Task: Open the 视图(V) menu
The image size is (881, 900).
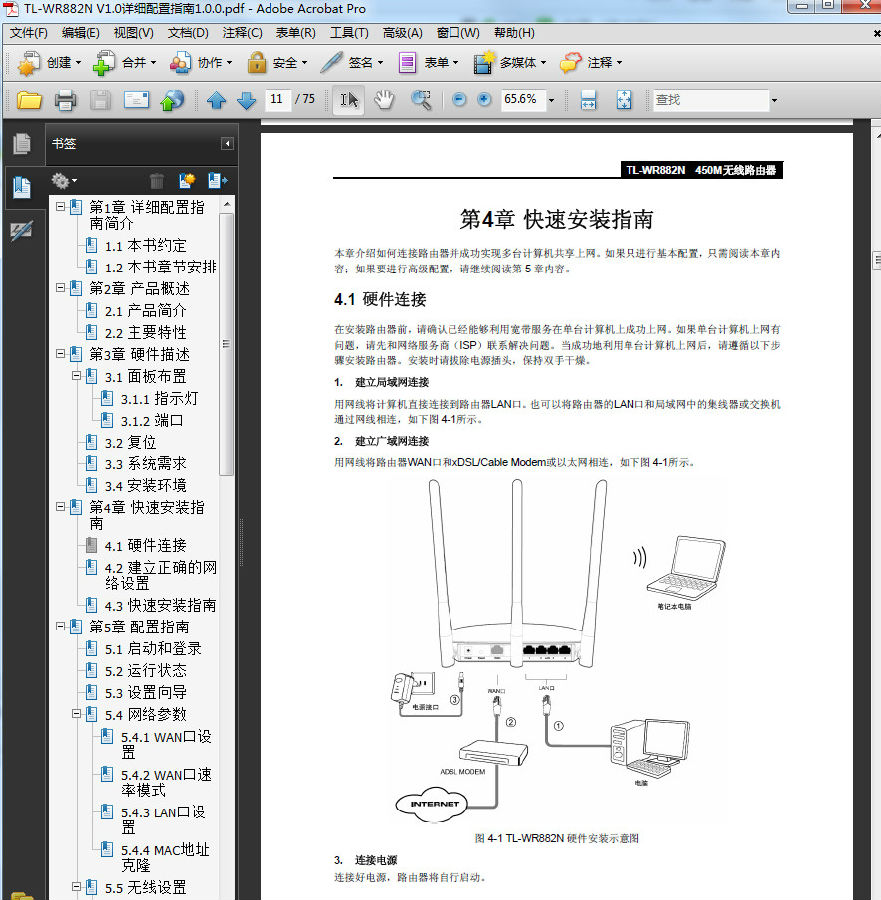Action: click(x=134, y=33)
